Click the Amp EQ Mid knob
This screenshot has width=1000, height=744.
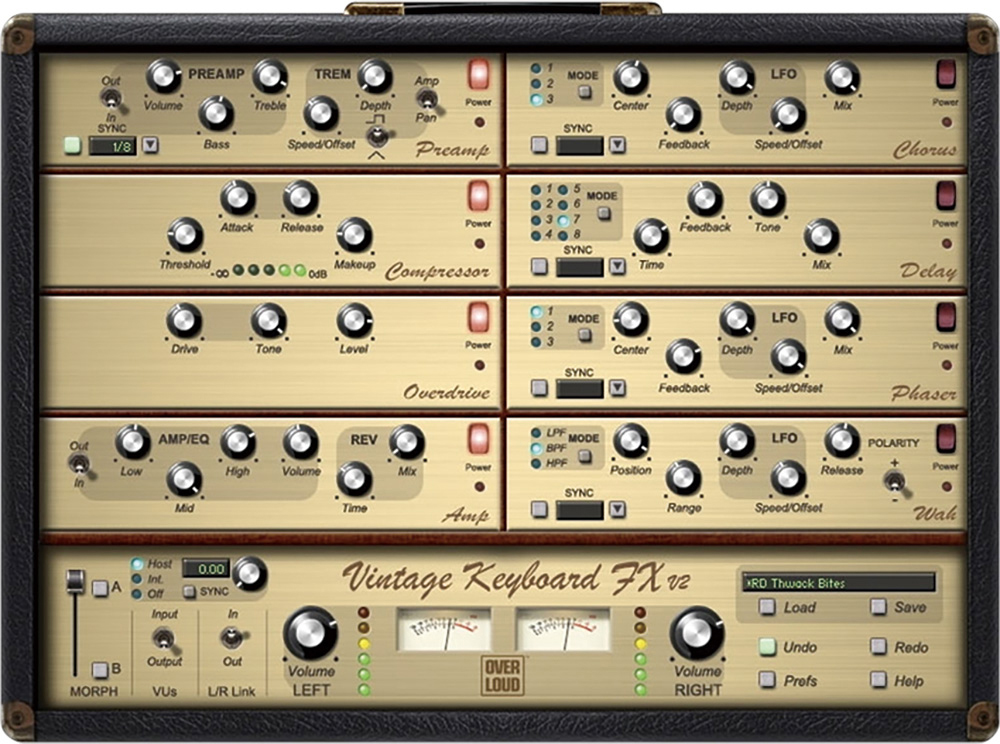point(184,479)
